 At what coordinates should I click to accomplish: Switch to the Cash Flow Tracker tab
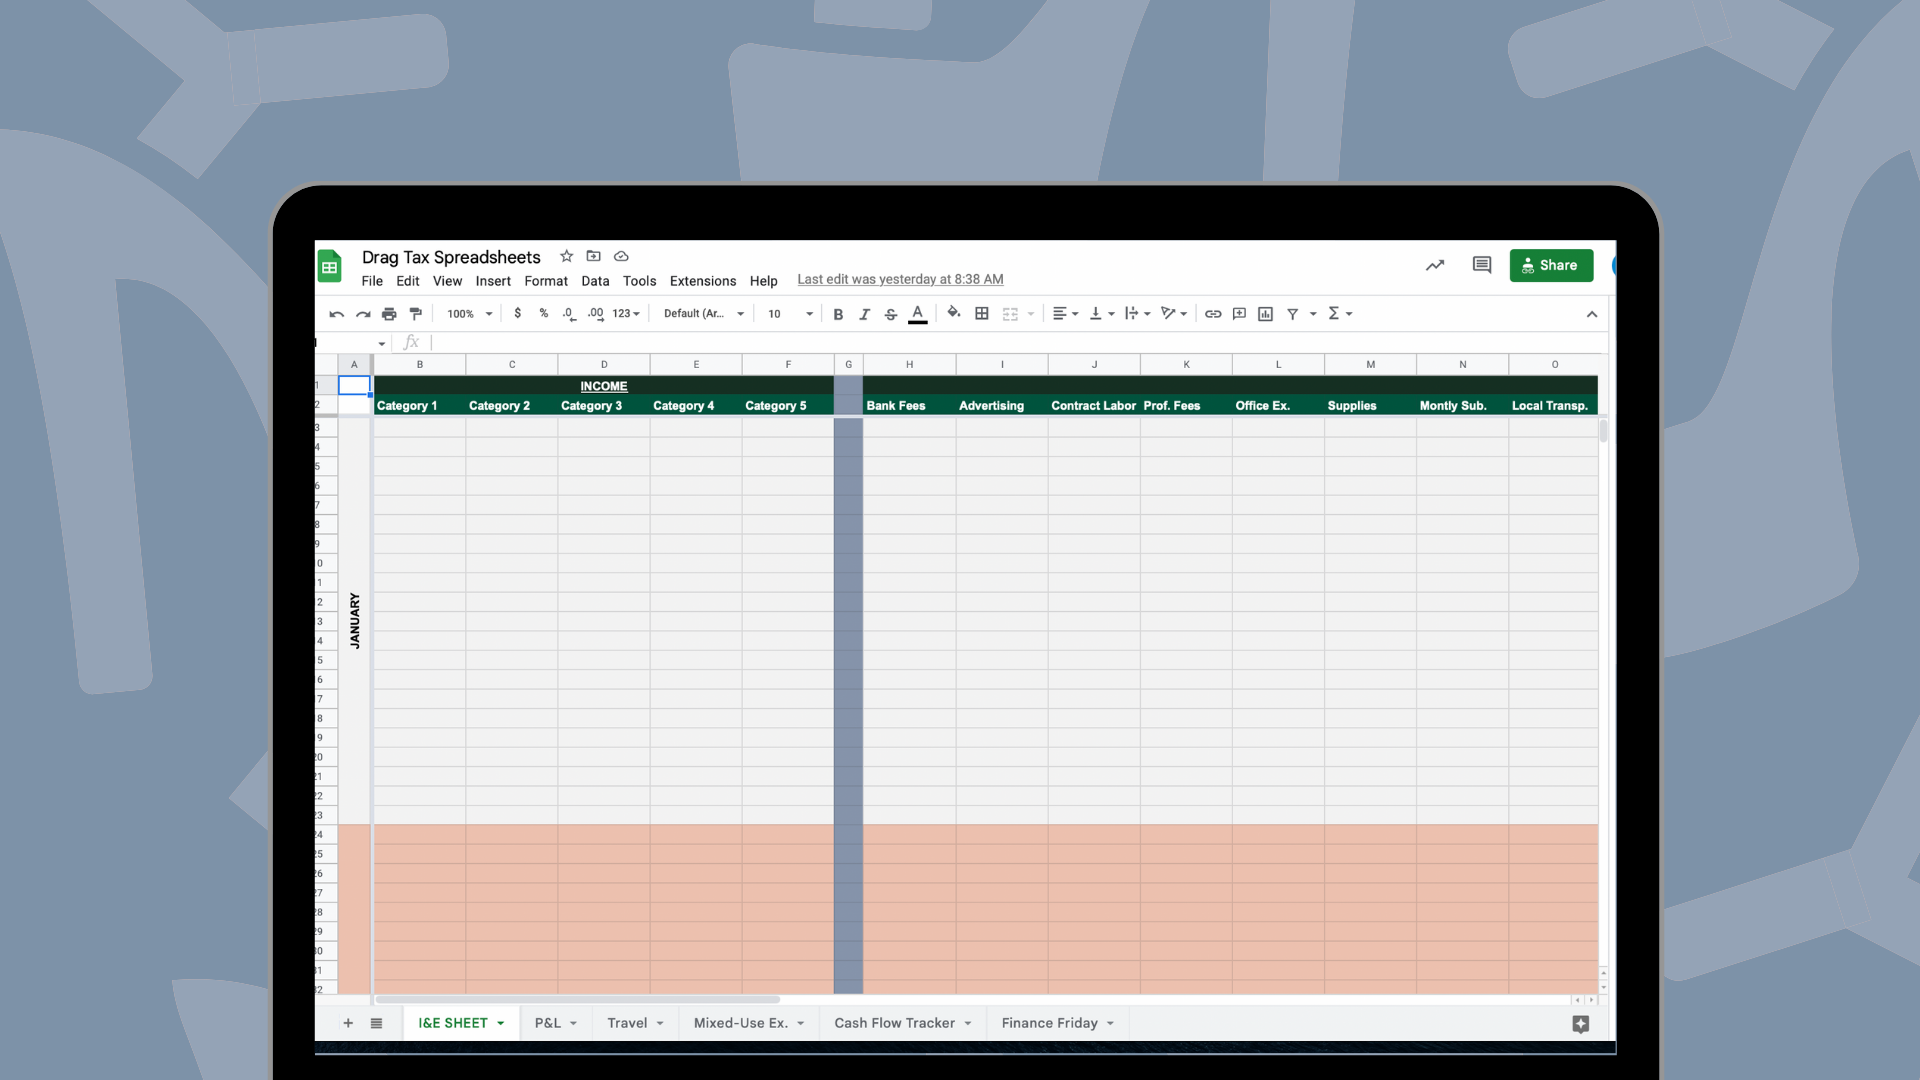pos(894,1023)
